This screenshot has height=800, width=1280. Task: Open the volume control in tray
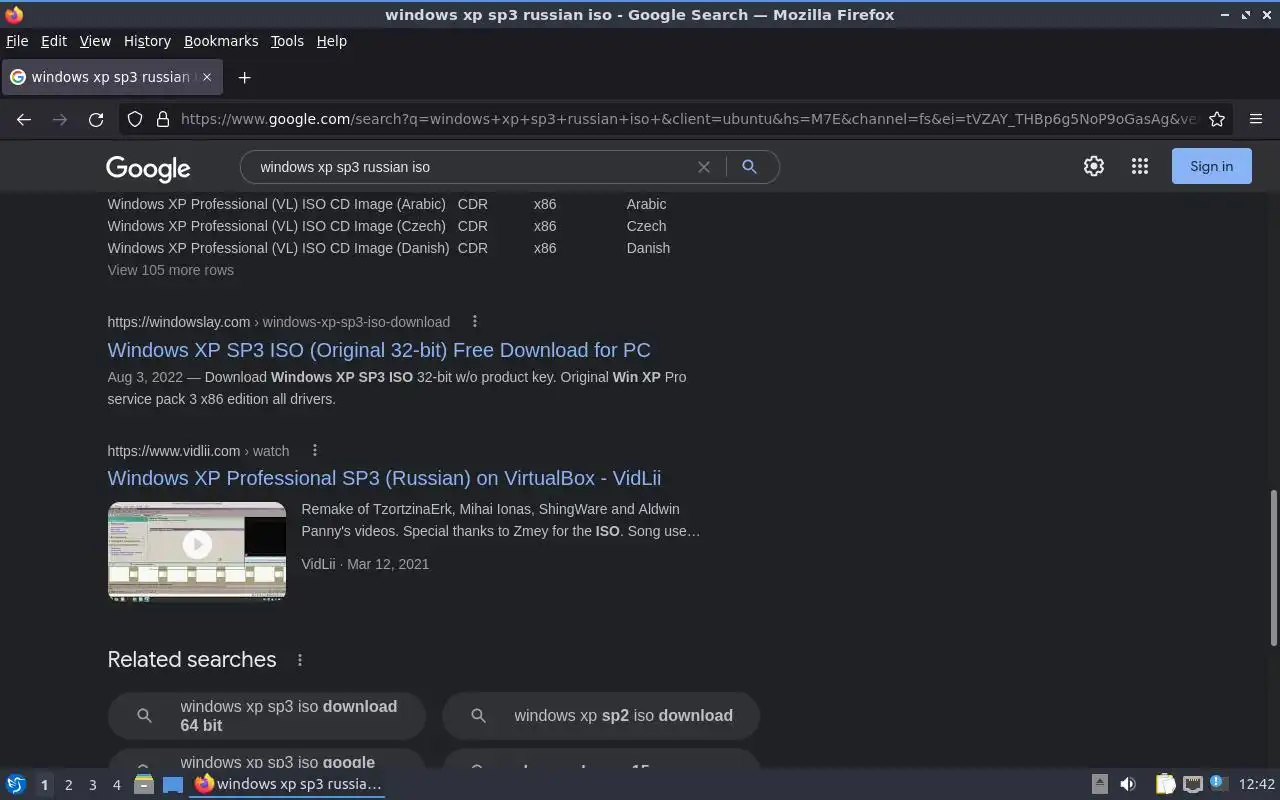tap(1128, 784)
